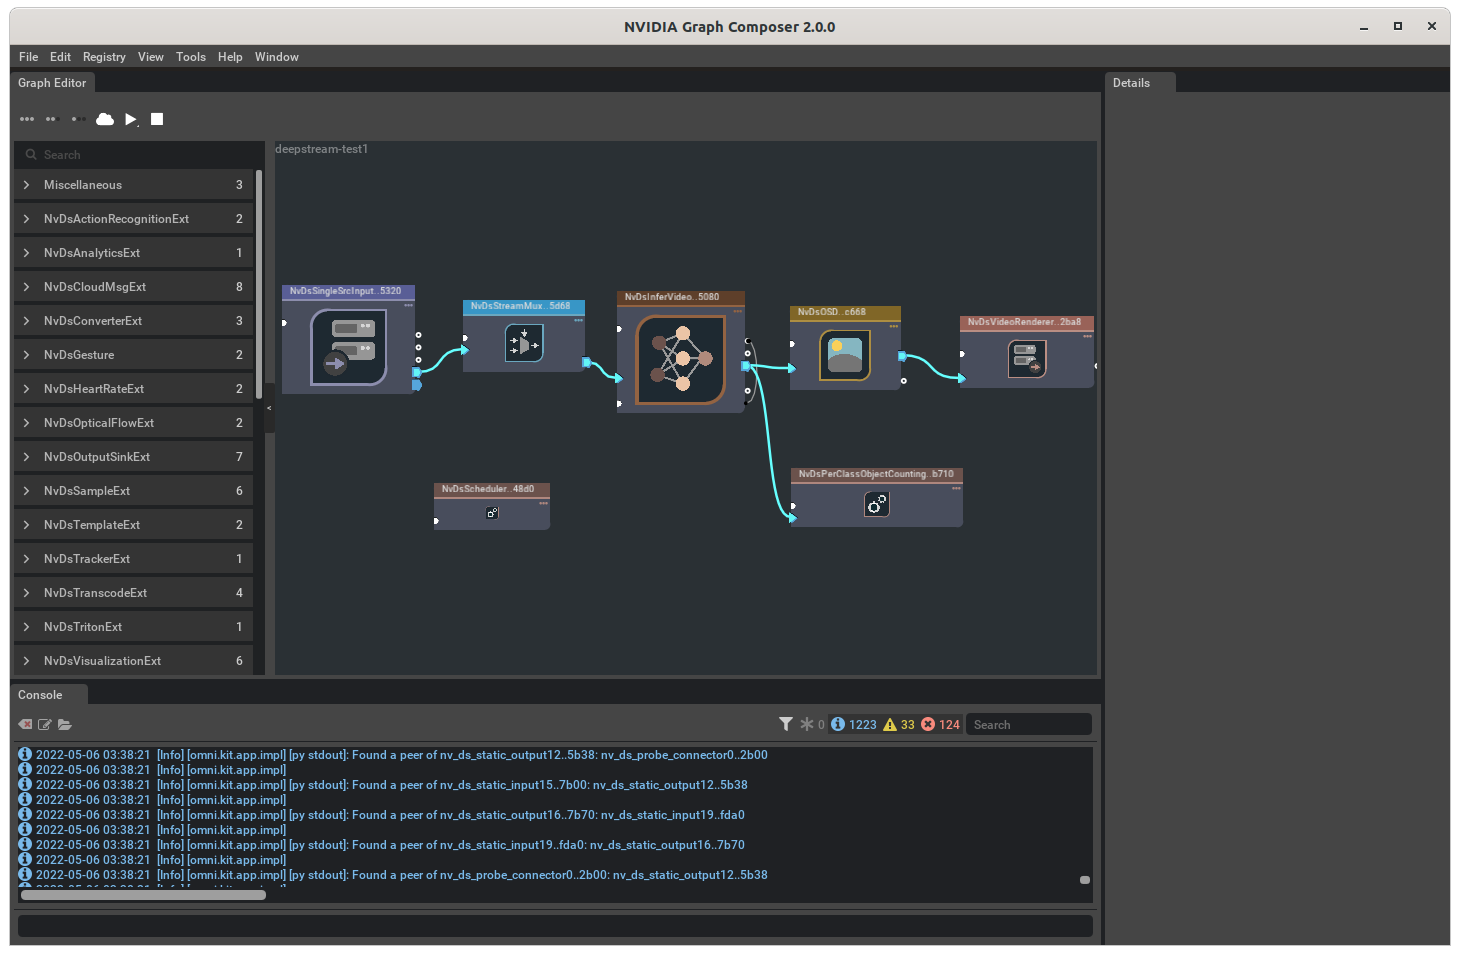This screenshot has height=955, width=1460.
Task: Toggle warning messages showing 33 count
Action: pos(899,724)
